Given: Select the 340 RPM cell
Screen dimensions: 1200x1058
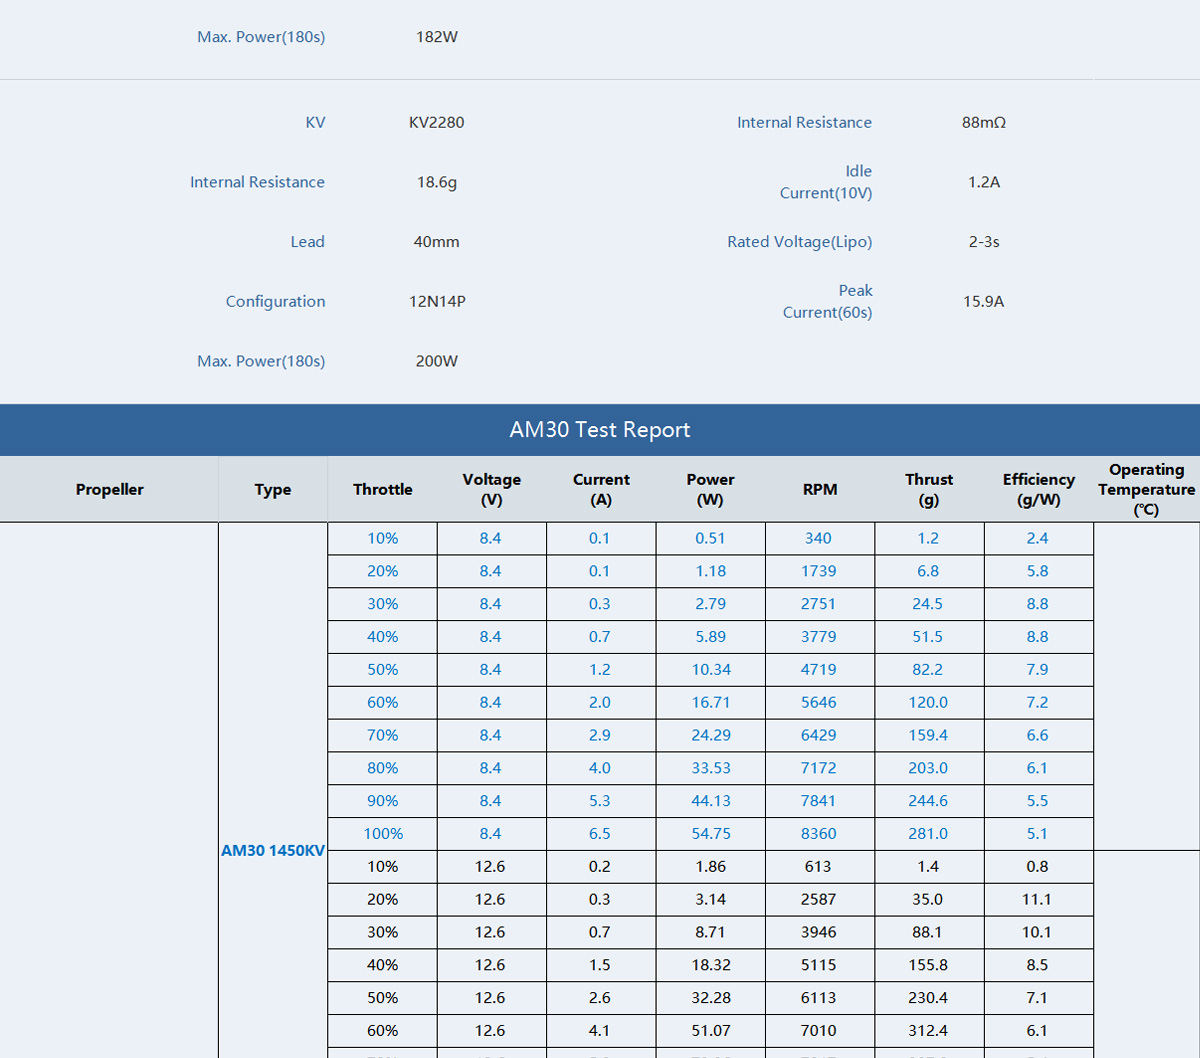Looking at the screenshot, I should coord(820,538).
